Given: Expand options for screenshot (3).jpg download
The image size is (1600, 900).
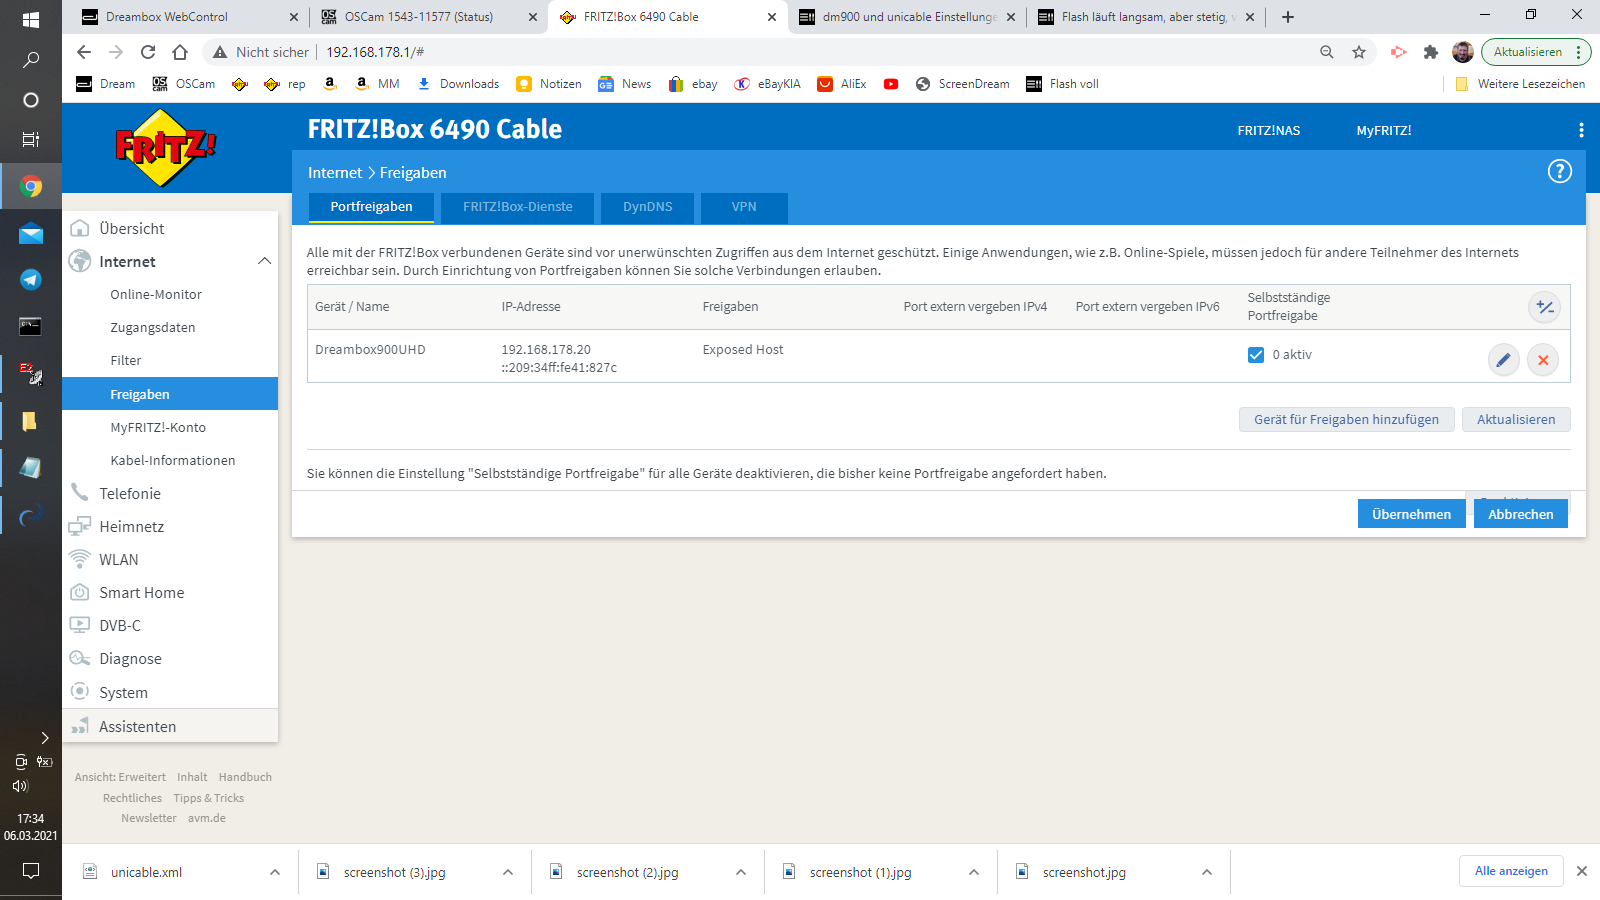Looking at the screenshot, I should [508, 872].
